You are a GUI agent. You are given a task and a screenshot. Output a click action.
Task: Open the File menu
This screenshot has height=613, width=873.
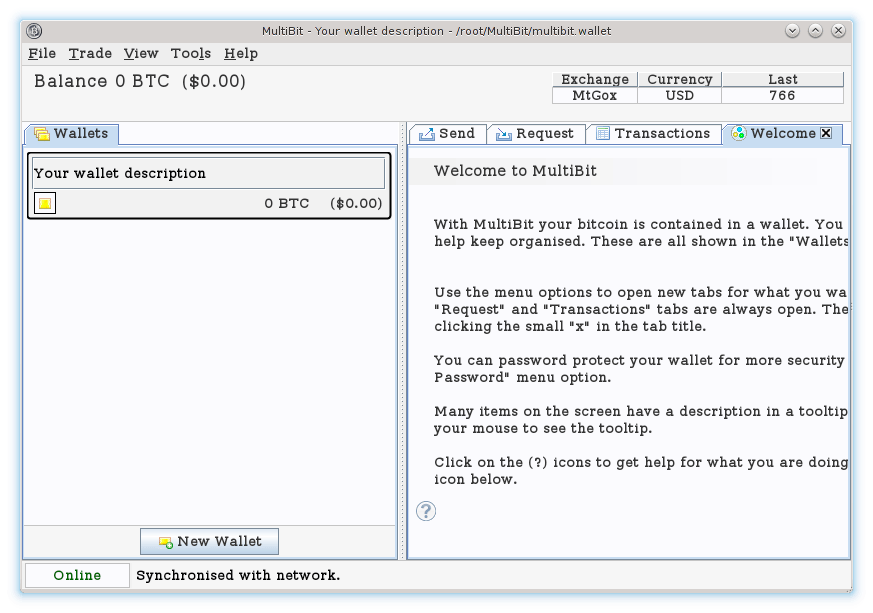point(41,53)
